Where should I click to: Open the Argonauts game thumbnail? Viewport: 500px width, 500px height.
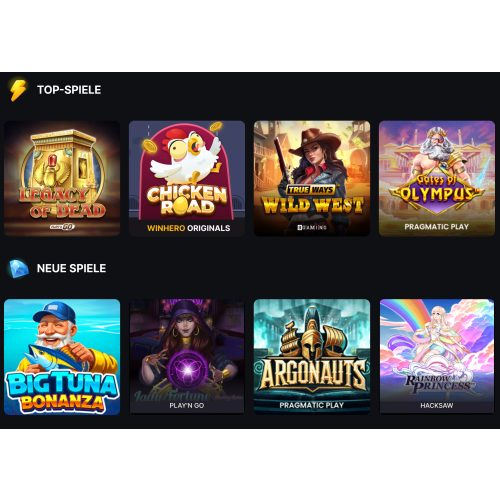[x=312, y=357]
